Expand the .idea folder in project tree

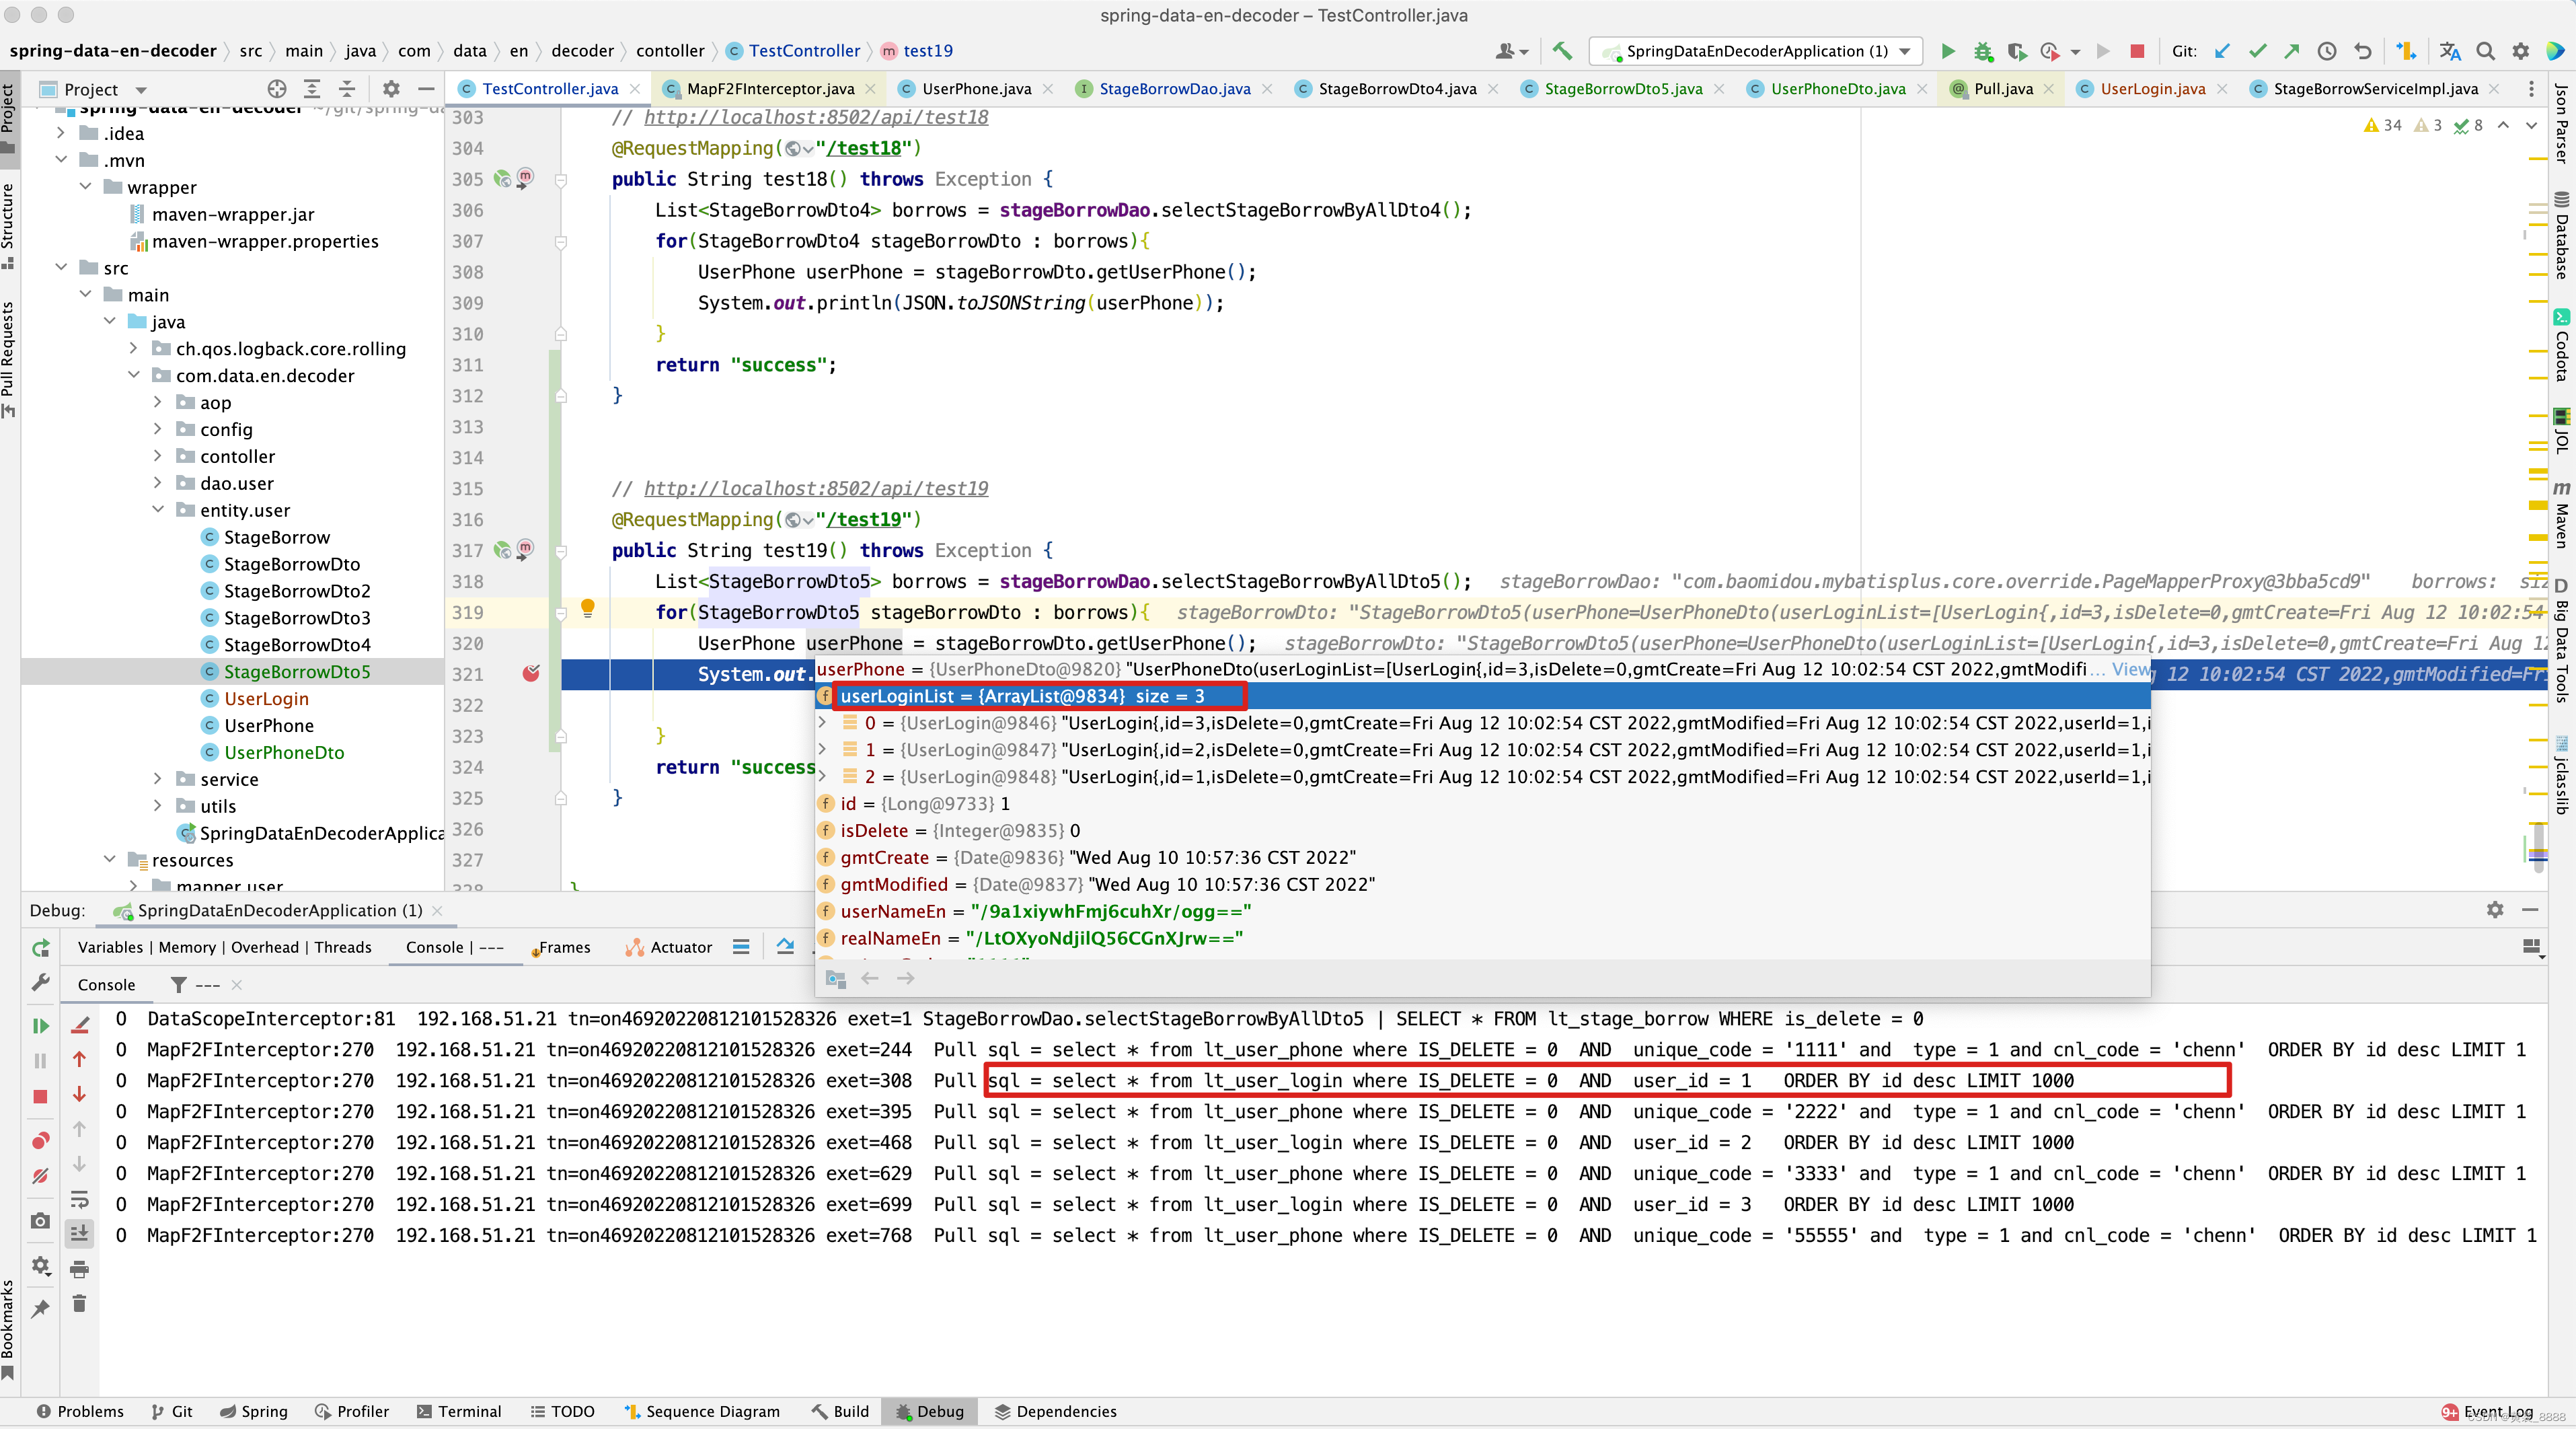coord(61,133)
